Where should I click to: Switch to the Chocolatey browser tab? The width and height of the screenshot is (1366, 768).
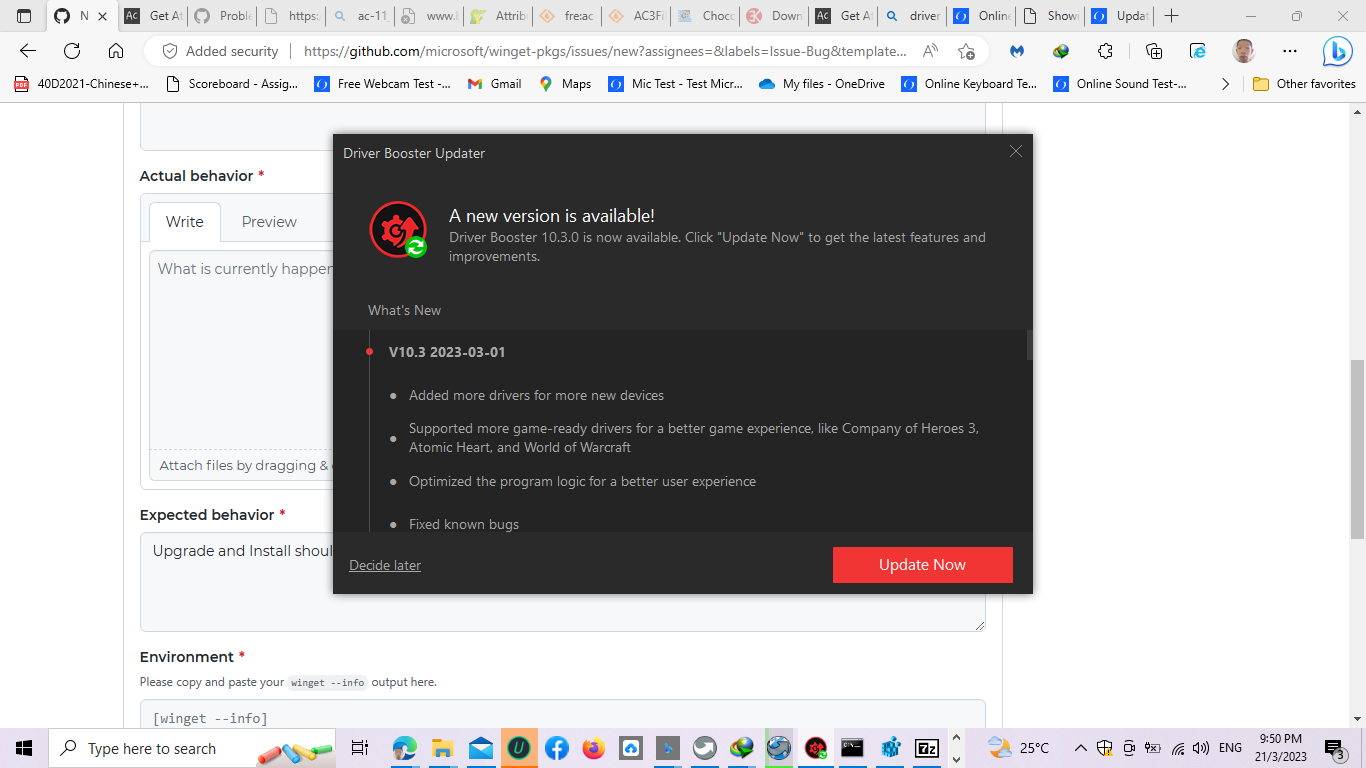[x=706, y=16]
